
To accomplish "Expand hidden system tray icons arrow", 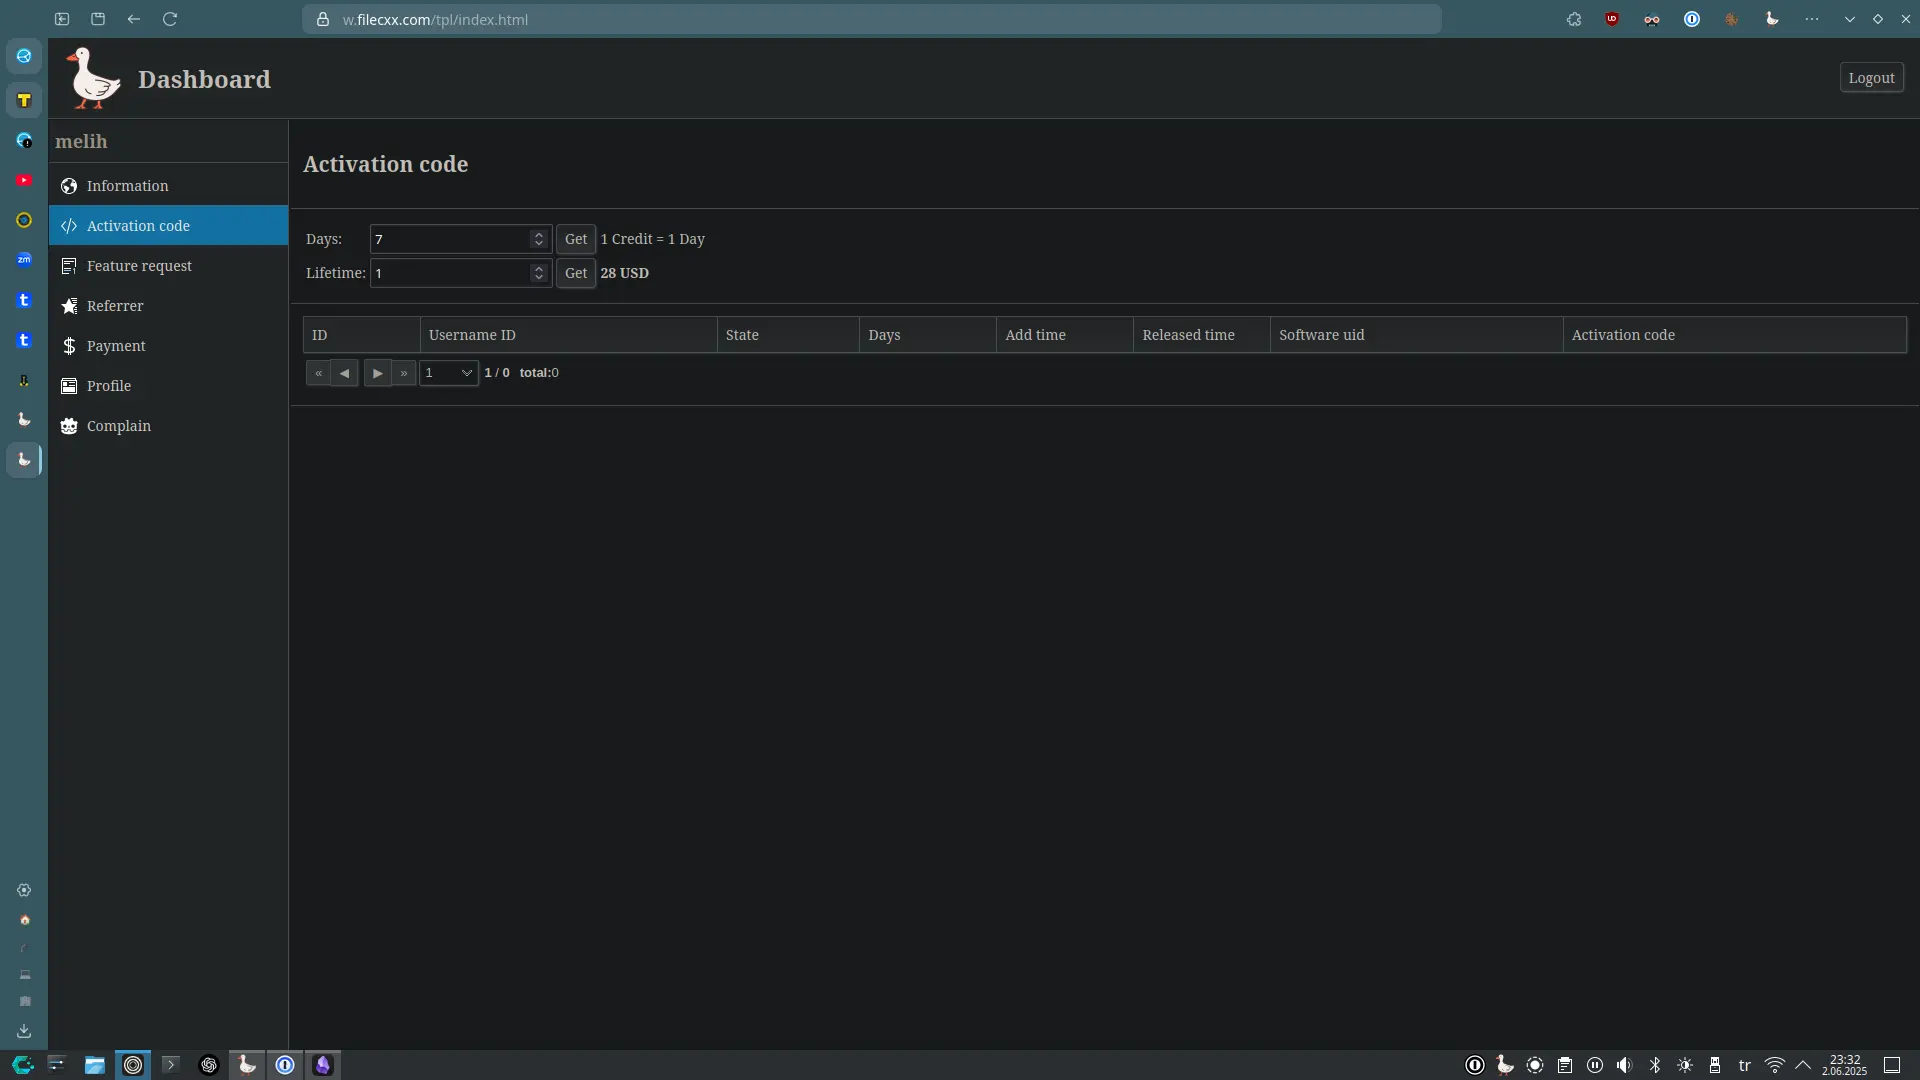I will (1803, 1065).
